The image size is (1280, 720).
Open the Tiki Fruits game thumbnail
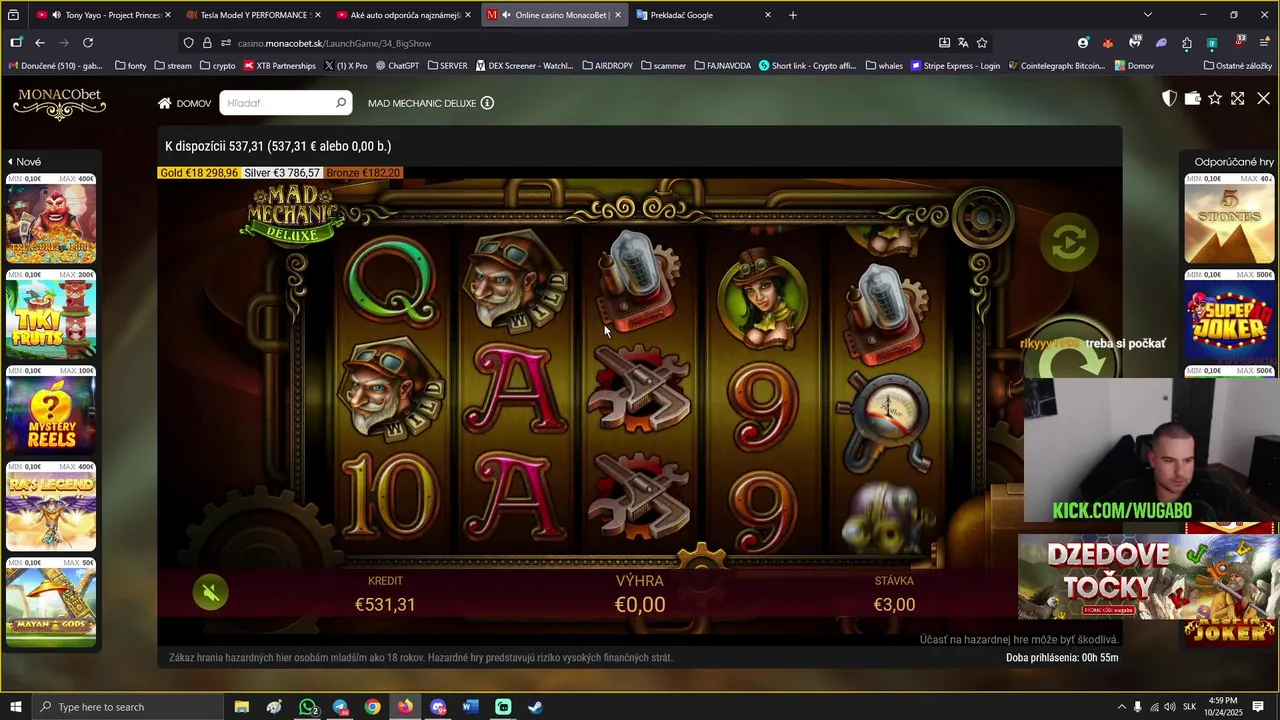pyautogui.click(x=51, y=315)
